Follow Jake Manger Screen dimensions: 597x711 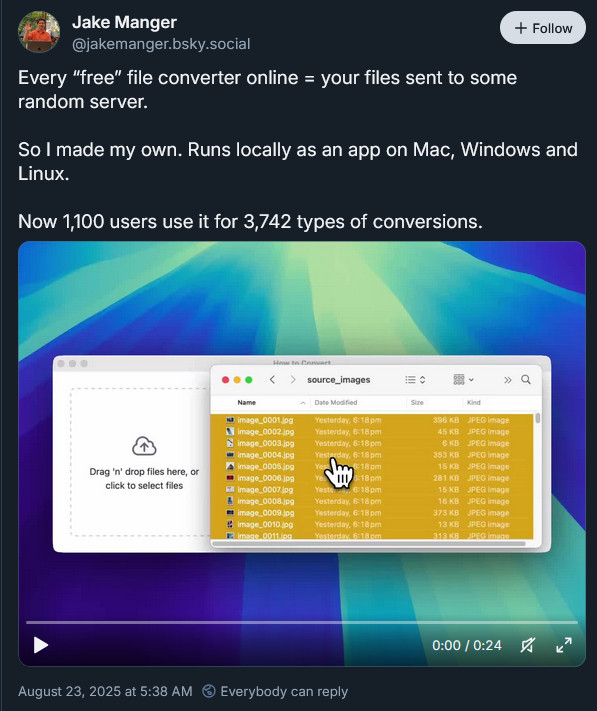tap(543, 28)
